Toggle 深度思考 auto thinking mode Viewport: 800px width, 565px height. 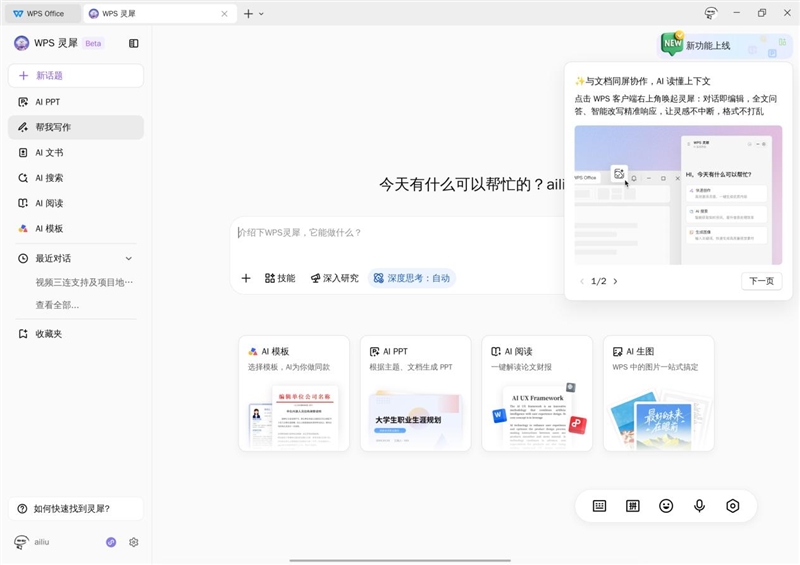pos(411,278)
